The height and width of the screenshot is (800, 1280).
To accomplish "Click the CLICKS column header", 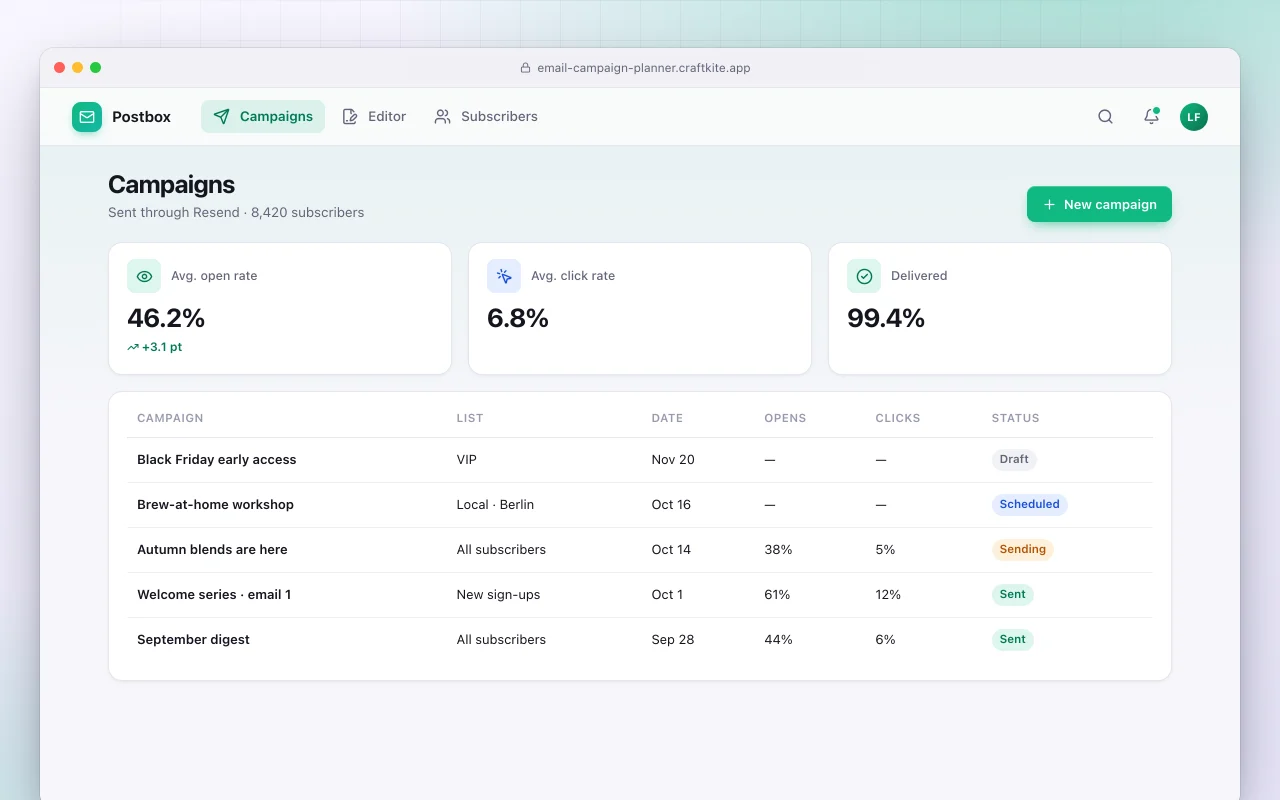I will coord(898,418).
